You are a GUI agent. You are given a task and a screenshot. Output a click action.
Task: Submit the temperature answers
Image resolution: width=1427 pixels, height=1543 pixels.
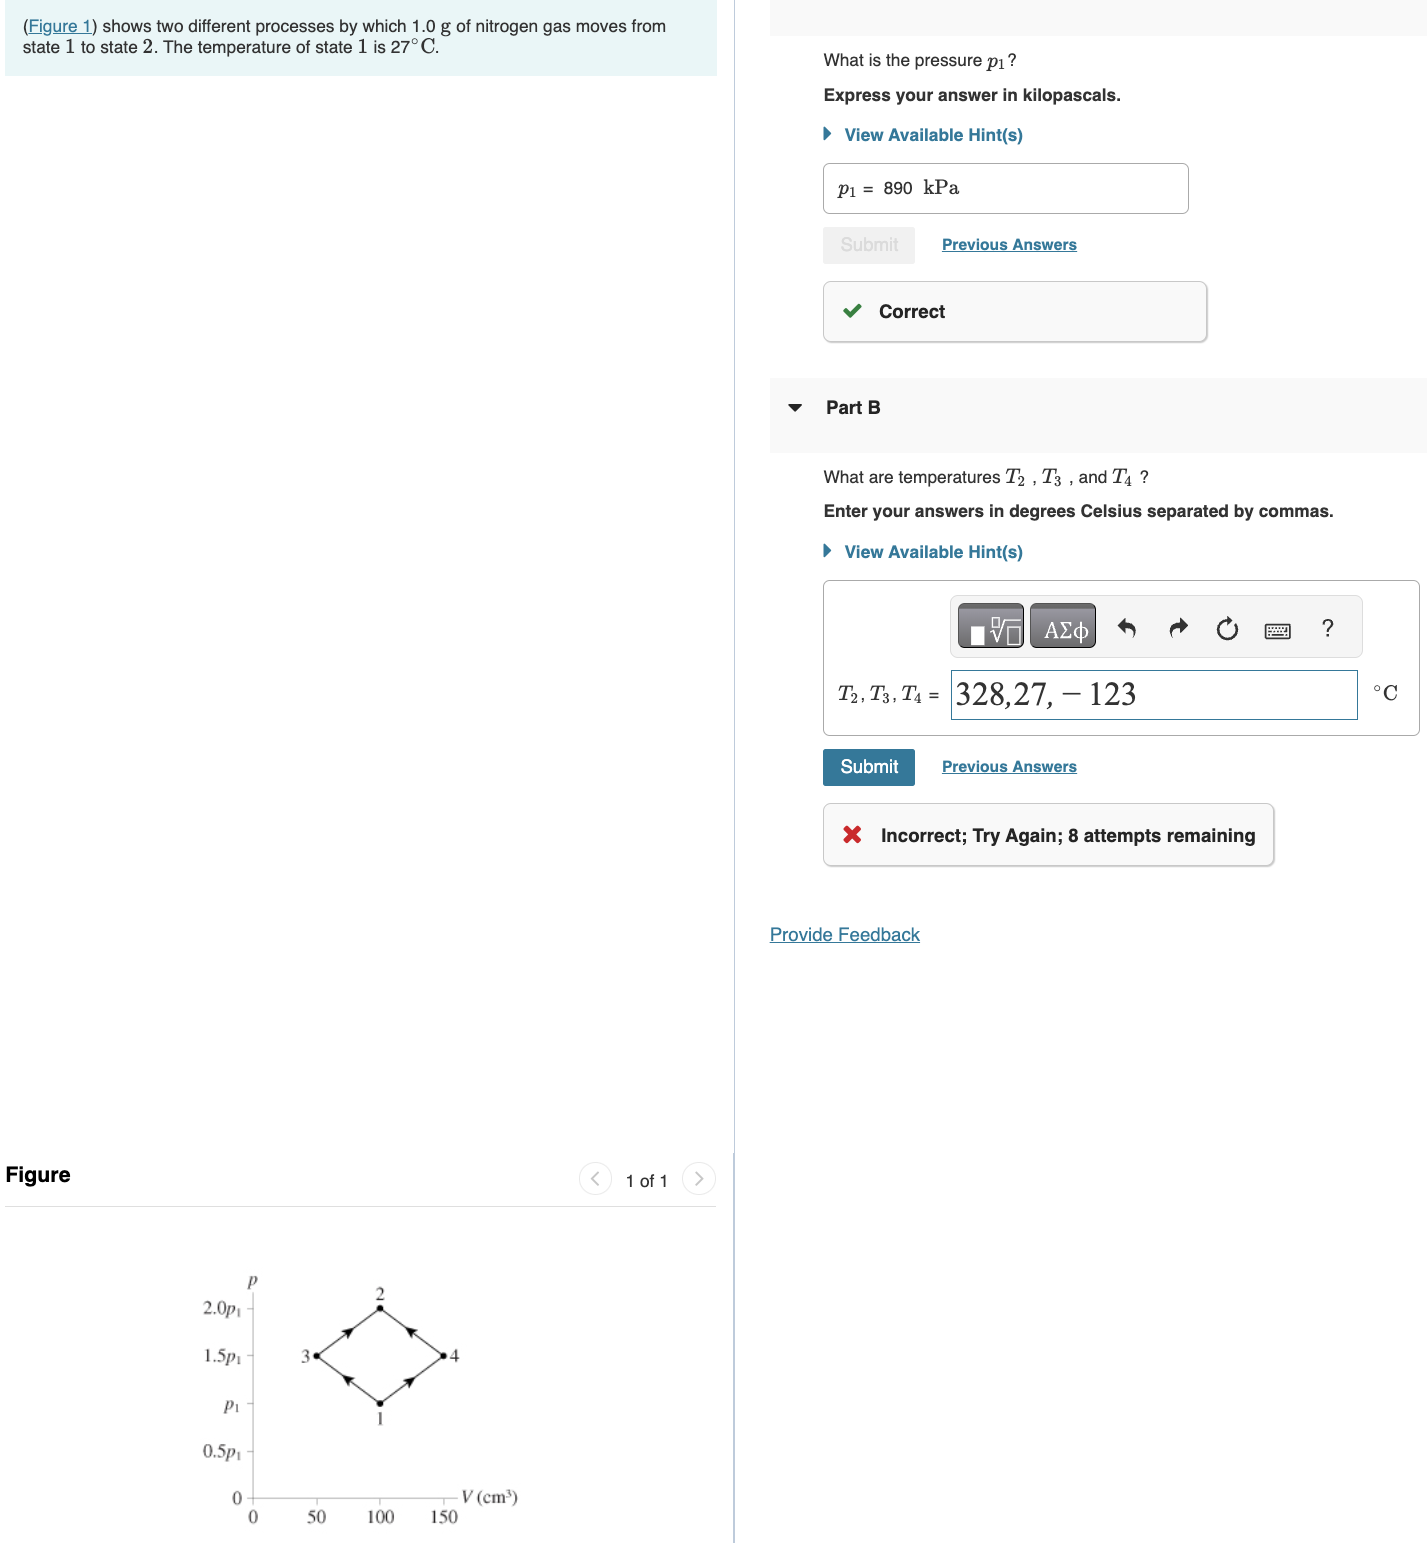tap(867, 766)
